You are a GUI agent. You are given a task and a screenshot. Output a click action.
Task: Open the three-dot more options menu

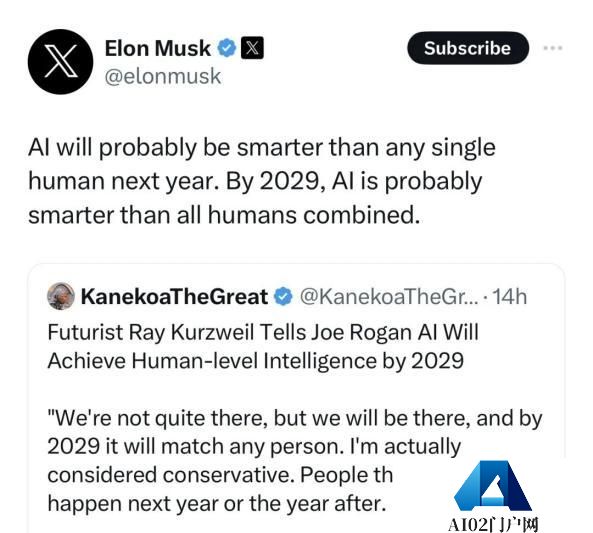point(553,48)
